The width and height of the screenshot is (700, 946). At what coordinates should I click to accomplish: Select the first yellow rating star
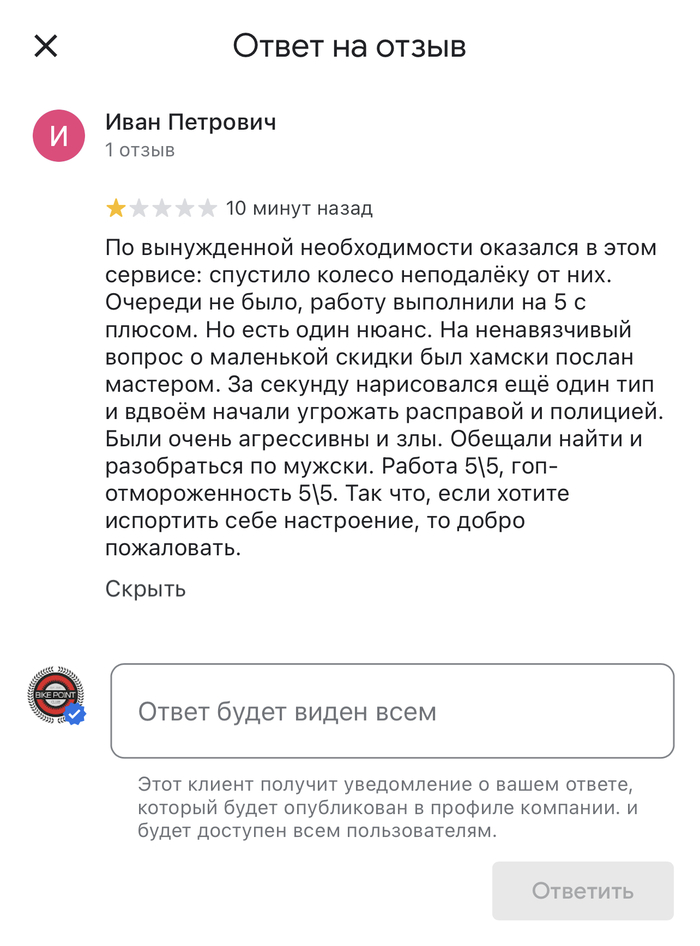click(x=116, y=208)
